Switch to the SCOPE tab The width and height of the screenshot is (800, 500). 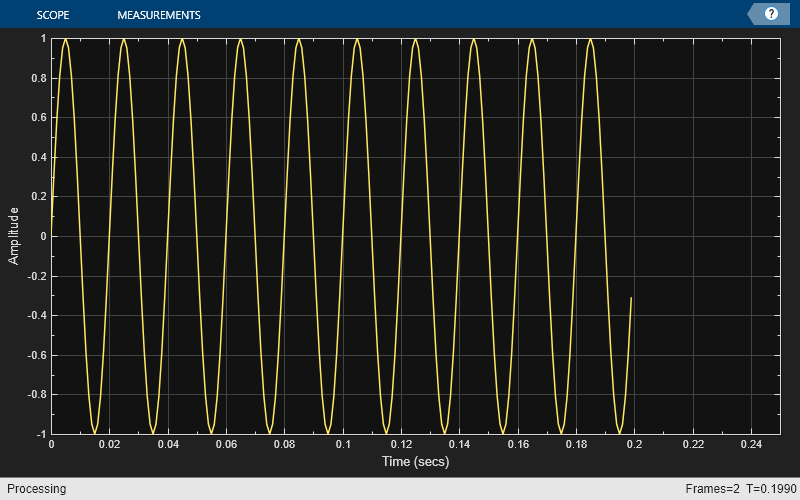tap(53, 15)
